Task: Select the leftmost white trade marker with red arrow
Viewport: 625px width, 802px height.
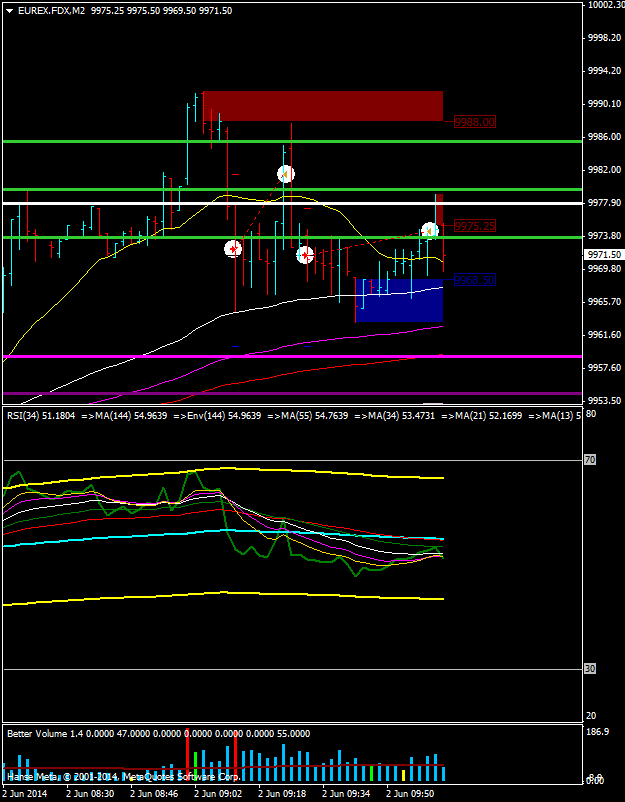Action: coord(233,248)
